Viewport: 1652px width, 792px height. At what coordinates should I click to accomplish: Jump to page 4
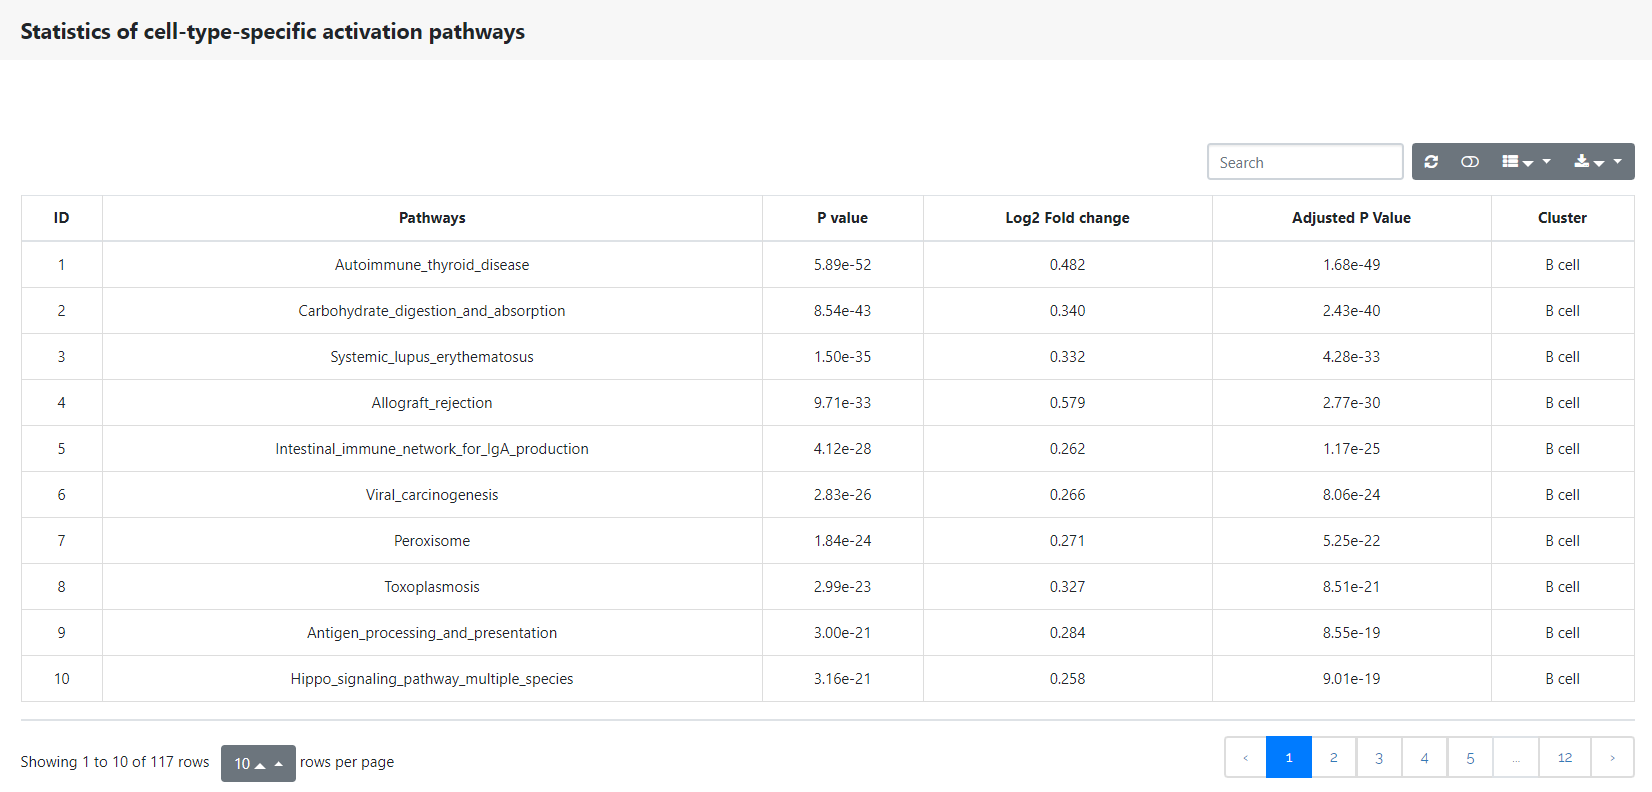pyautogui.click(x=1425, y=758)
